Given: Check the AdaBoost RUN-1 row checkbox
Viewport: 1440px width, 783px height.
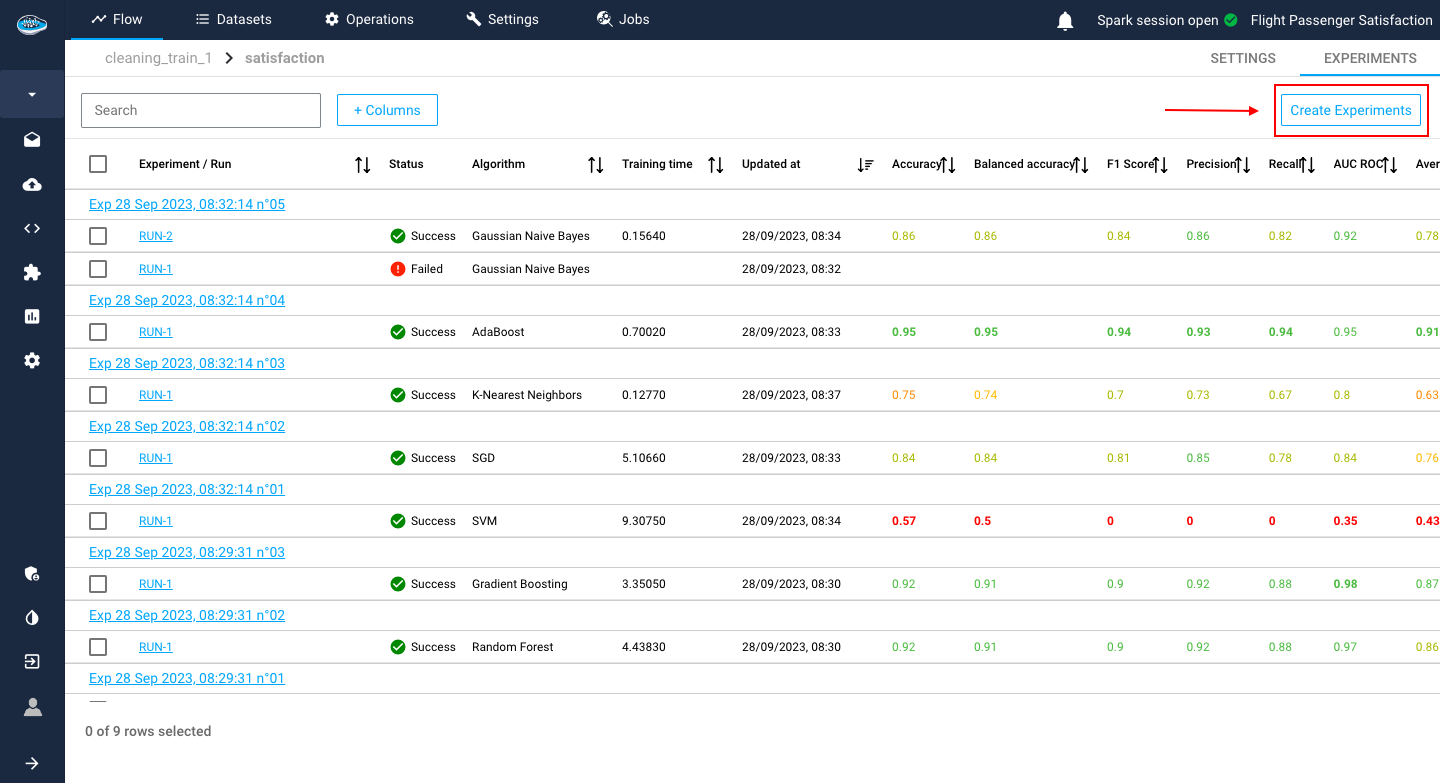Looking at the screenshot, I should coord(98,332).
